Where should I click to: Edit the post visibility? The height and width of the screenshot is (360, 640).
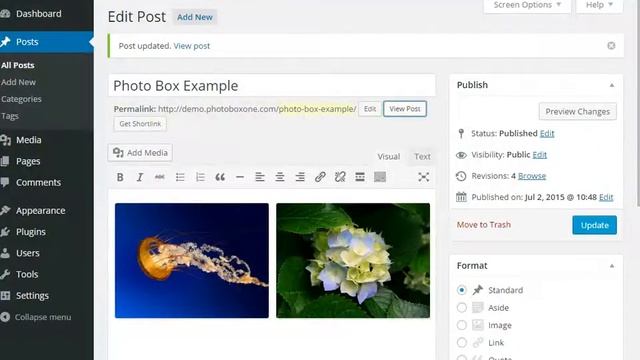[x=540, y=155]
